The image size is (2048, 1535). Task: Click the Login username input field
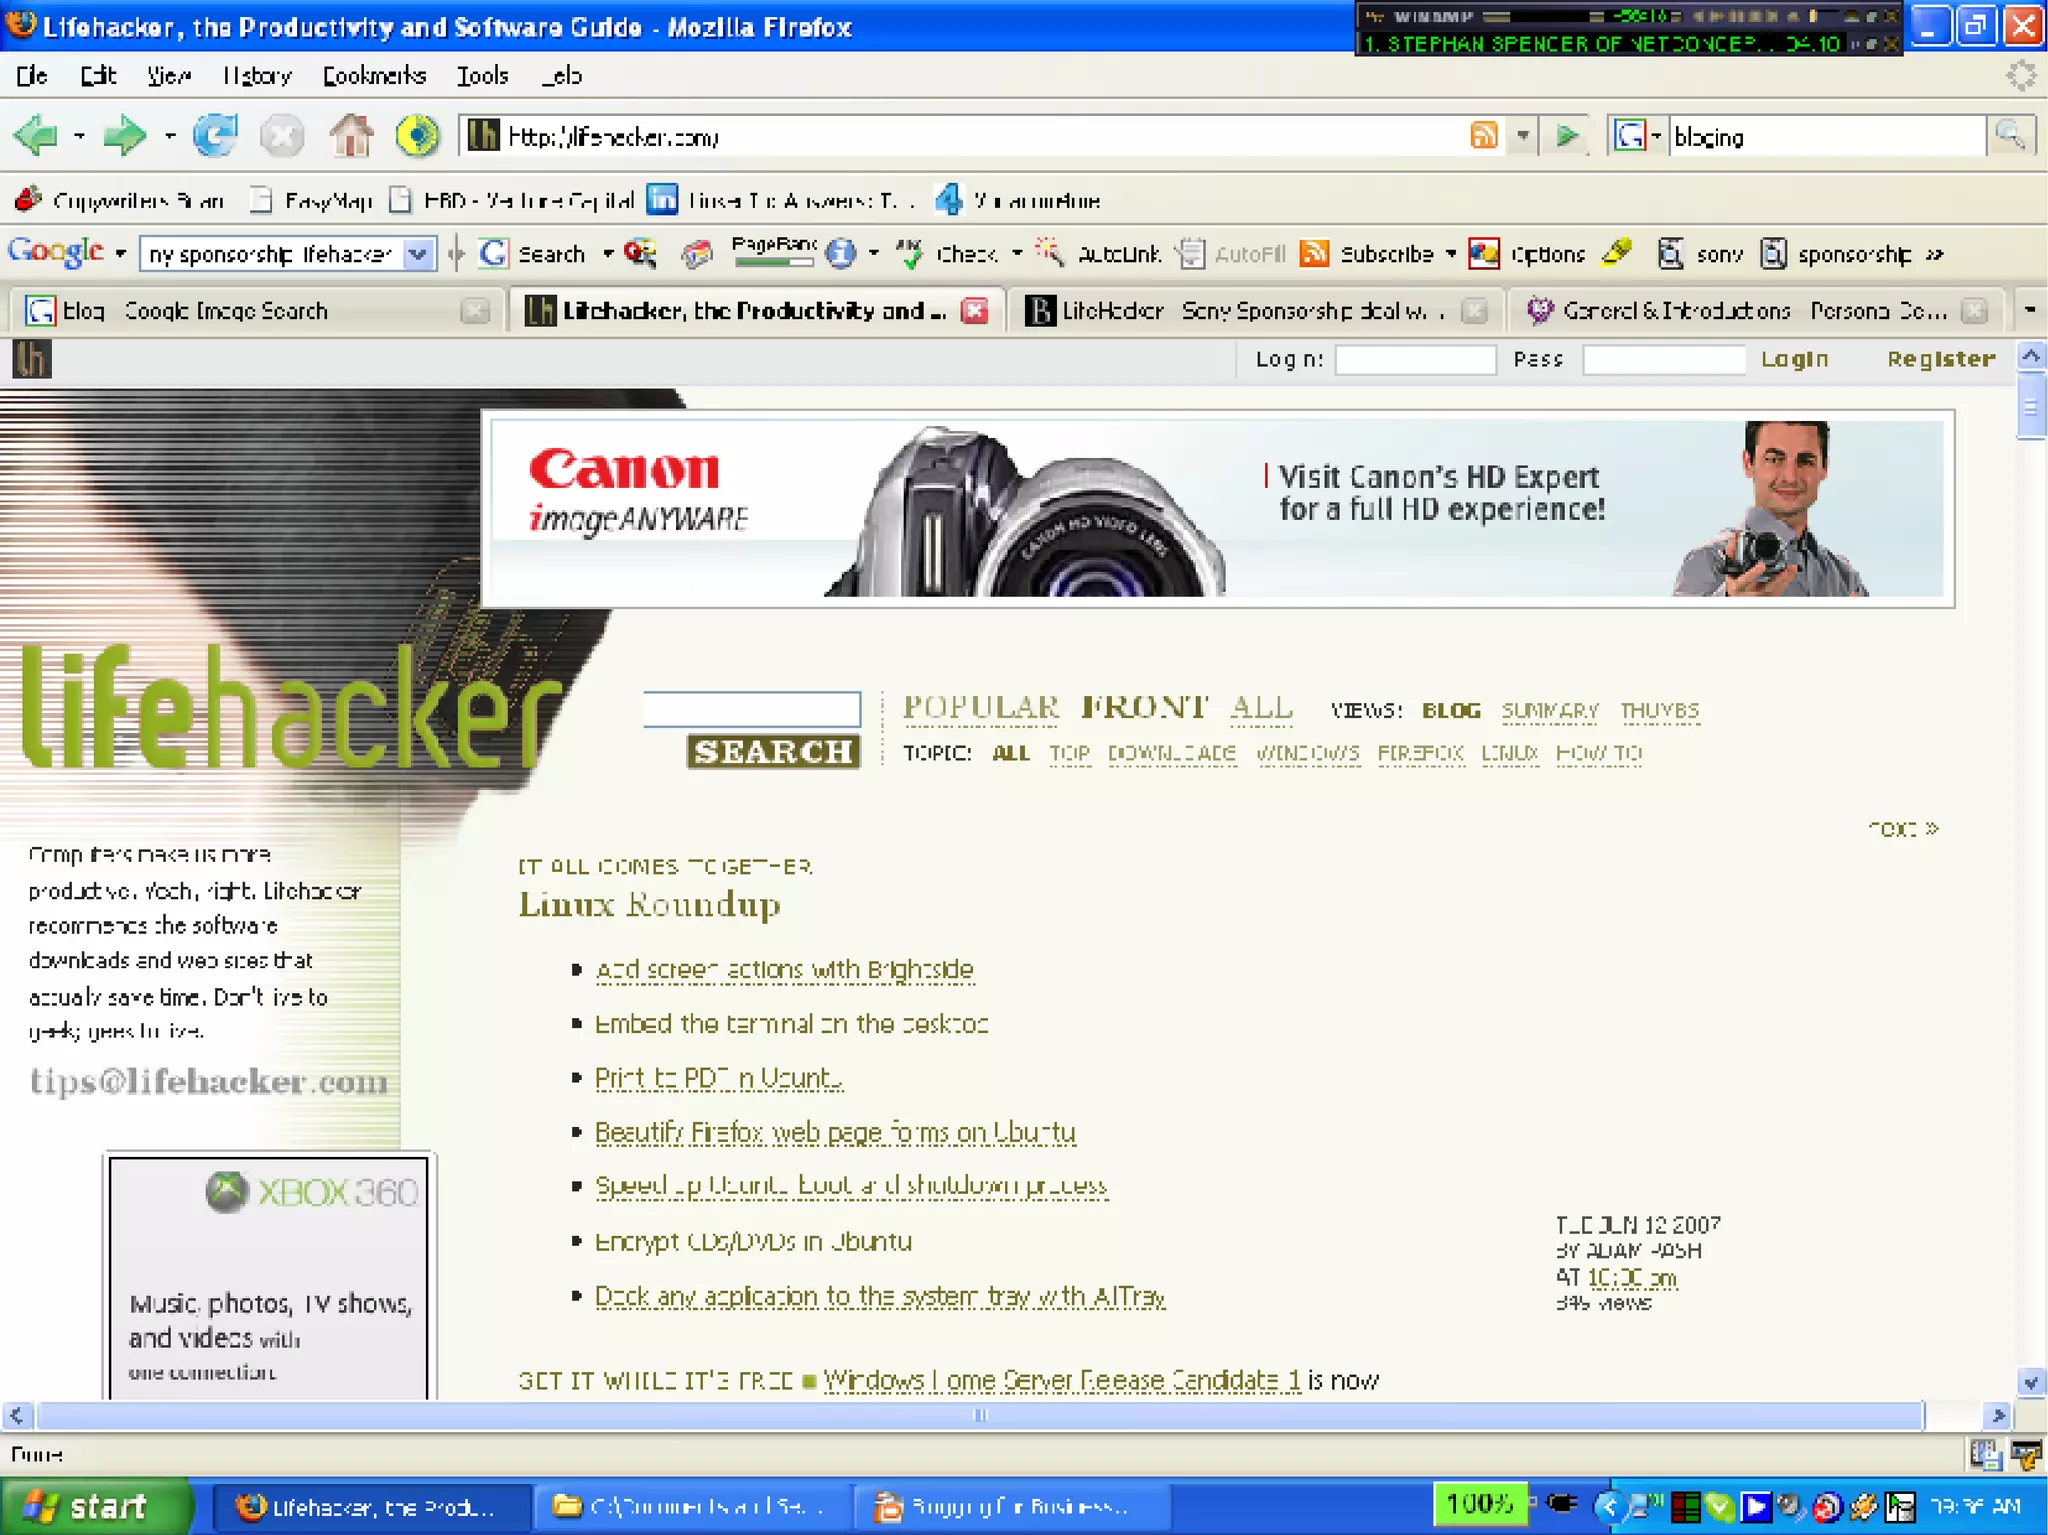(x=1415, y=359)
